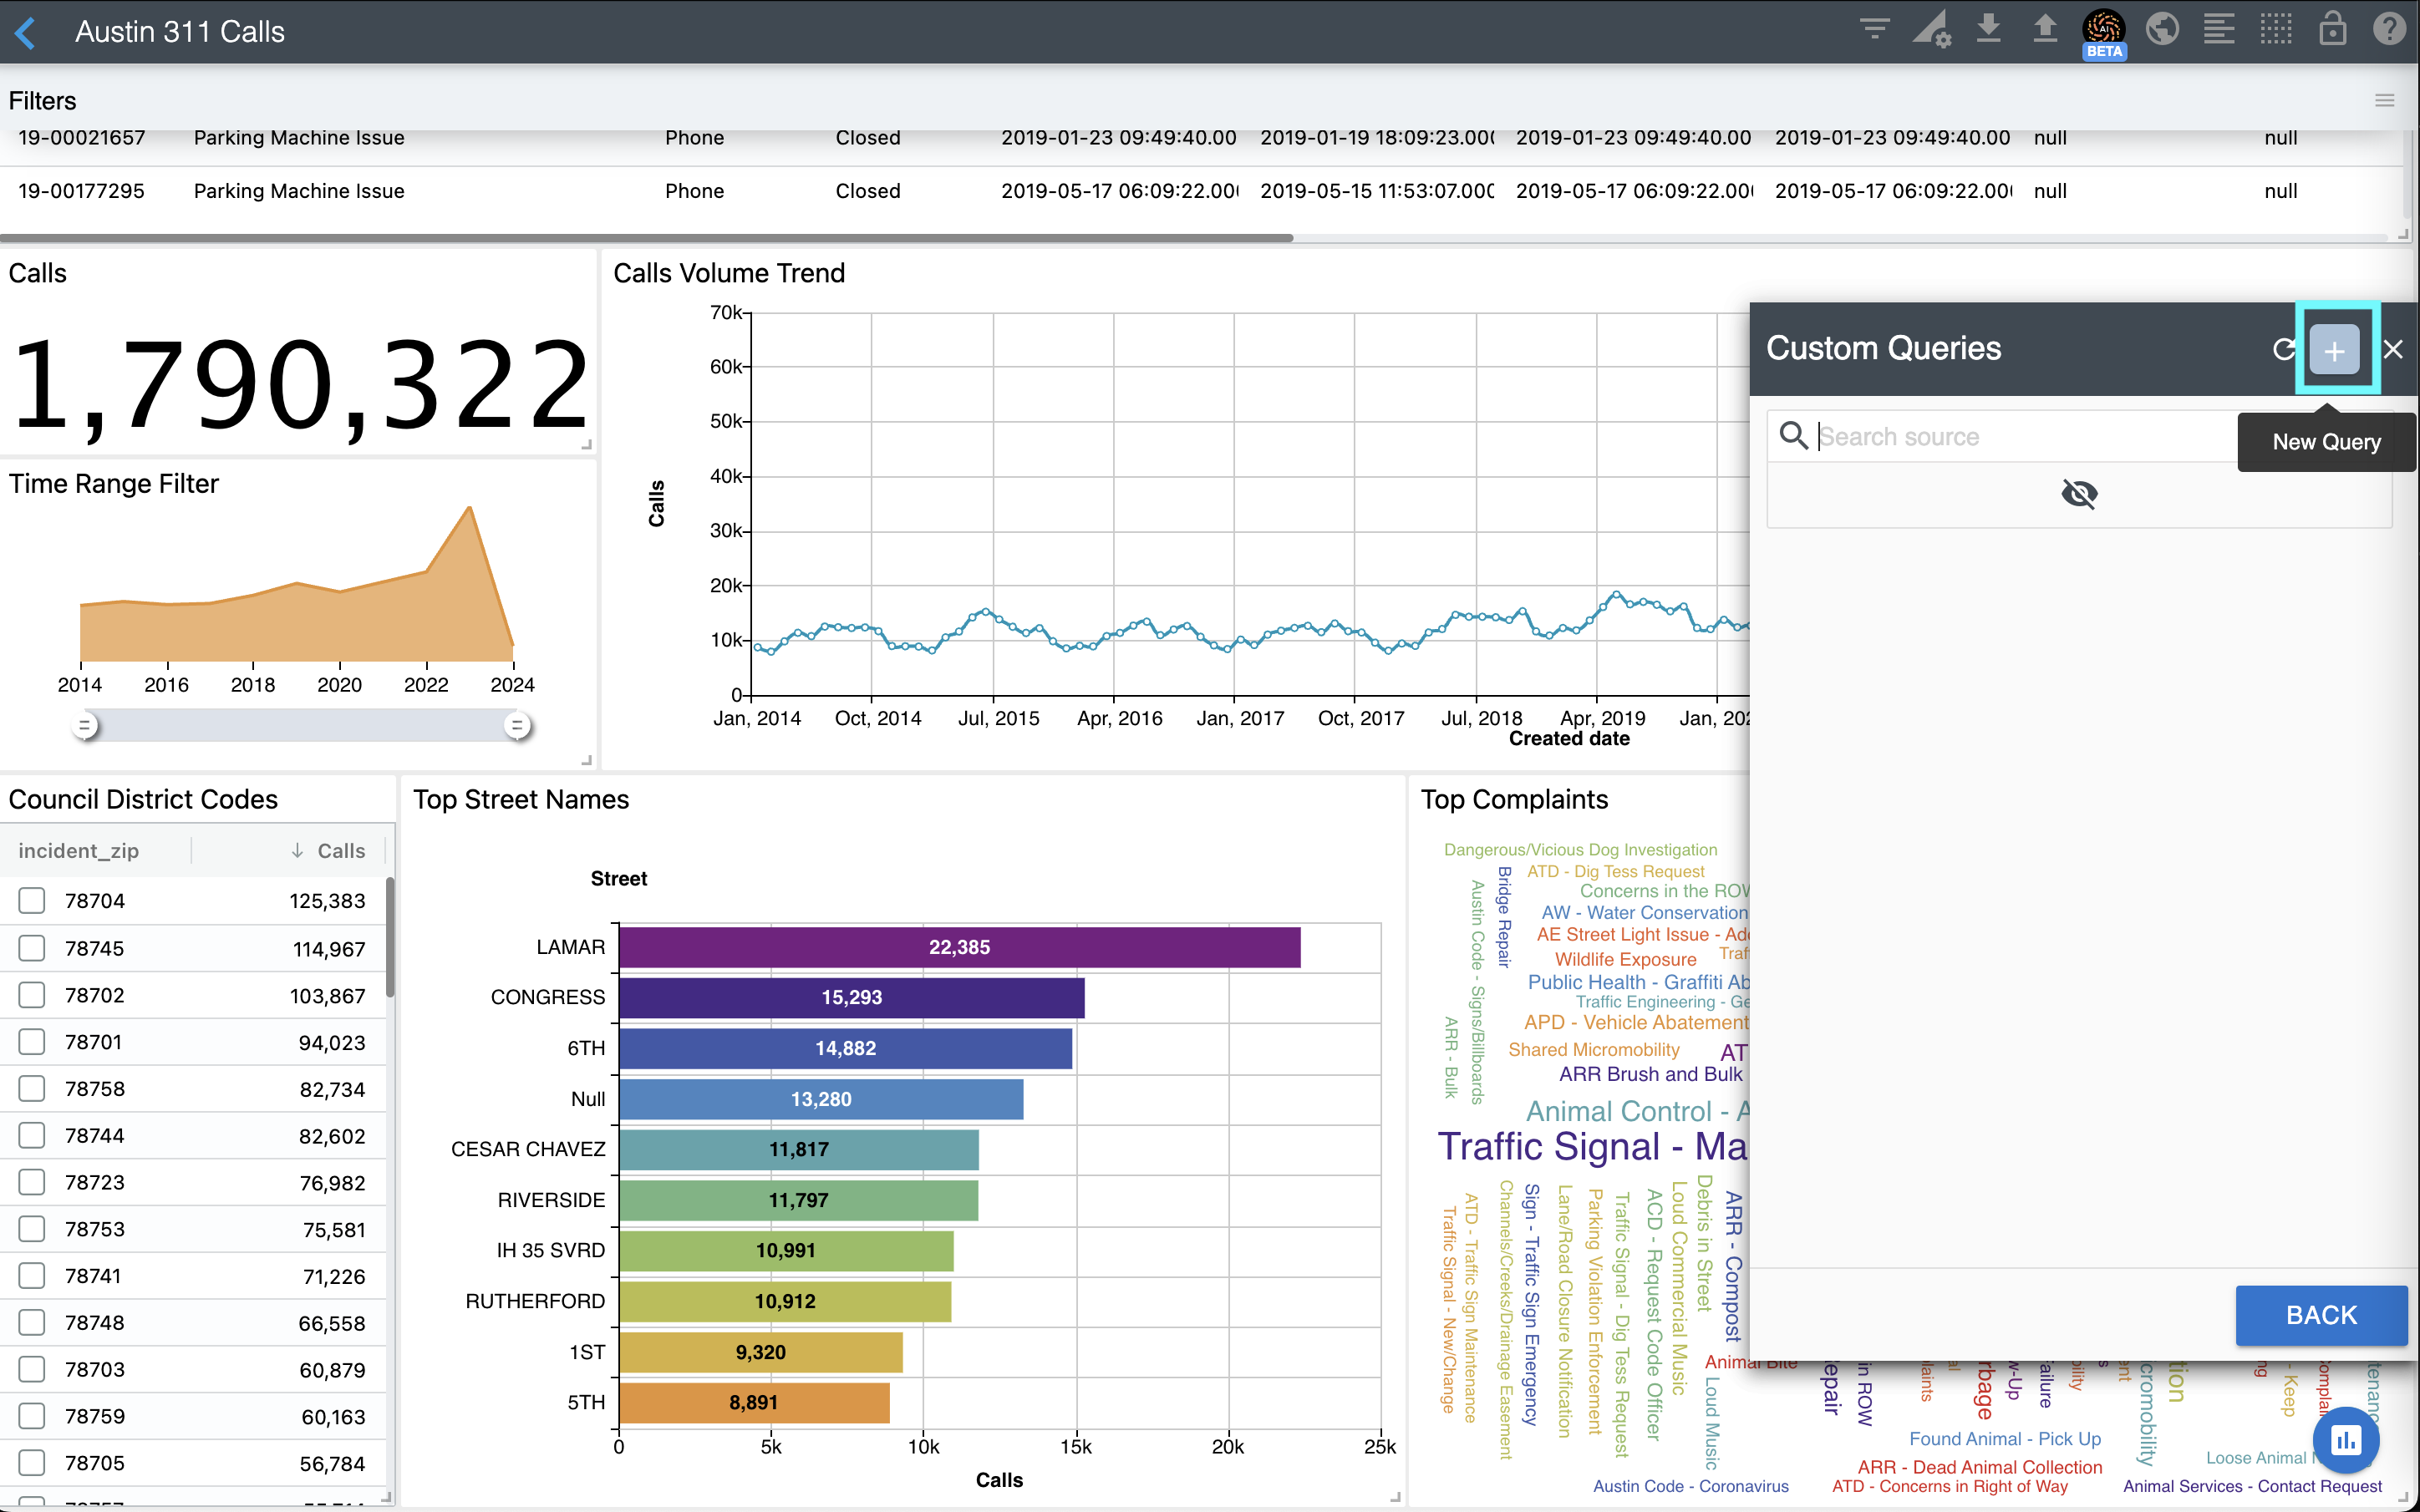Click the unlocked padlock icon
Screen dimensions: 2420x1512
pyautogui.click(x=2333, y=30)
